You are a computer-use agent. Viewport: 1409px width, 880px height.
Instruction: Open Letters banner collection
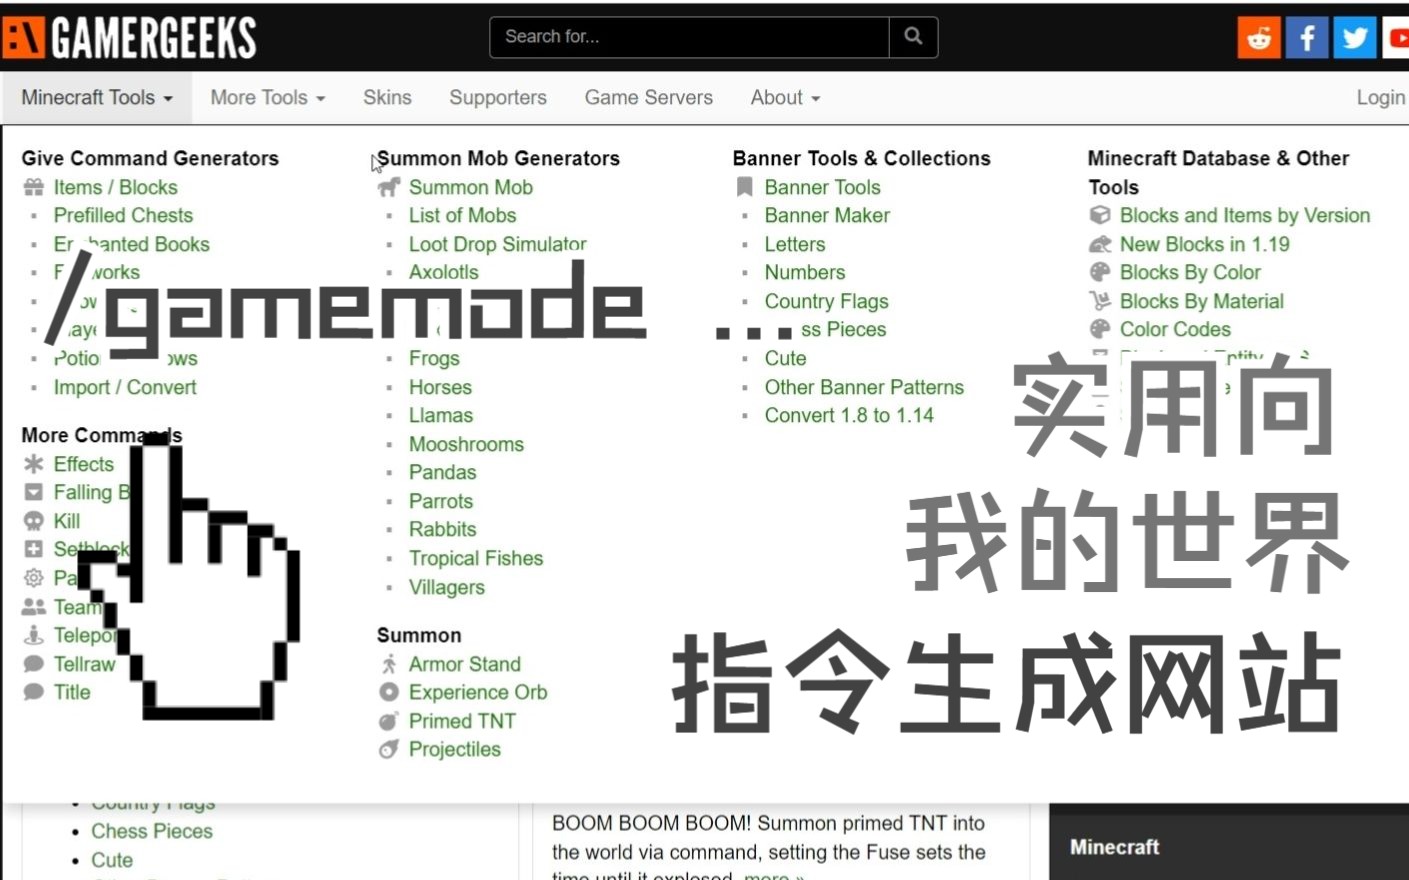coord(795,244)
